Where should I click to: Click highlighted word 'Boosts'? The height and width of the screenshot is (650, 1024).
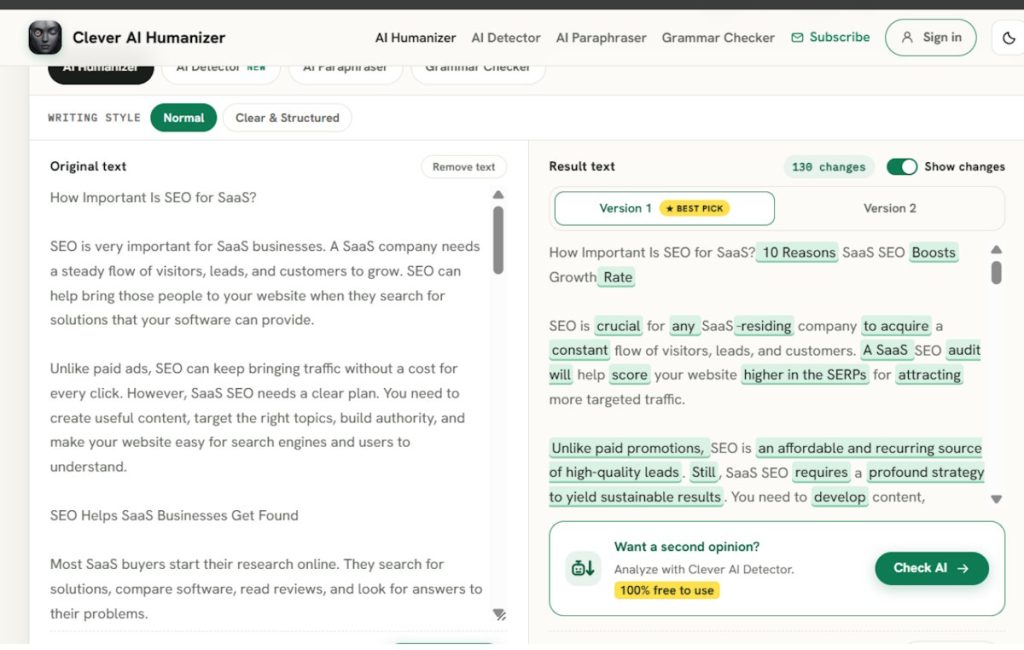pos(933,253)
